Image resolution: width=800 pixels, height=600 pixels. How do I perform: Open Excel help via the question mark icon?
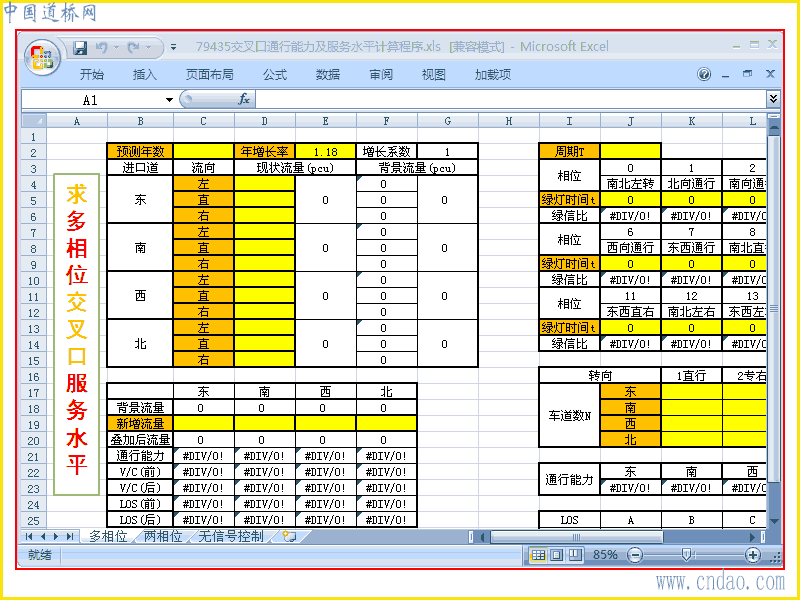704,74
